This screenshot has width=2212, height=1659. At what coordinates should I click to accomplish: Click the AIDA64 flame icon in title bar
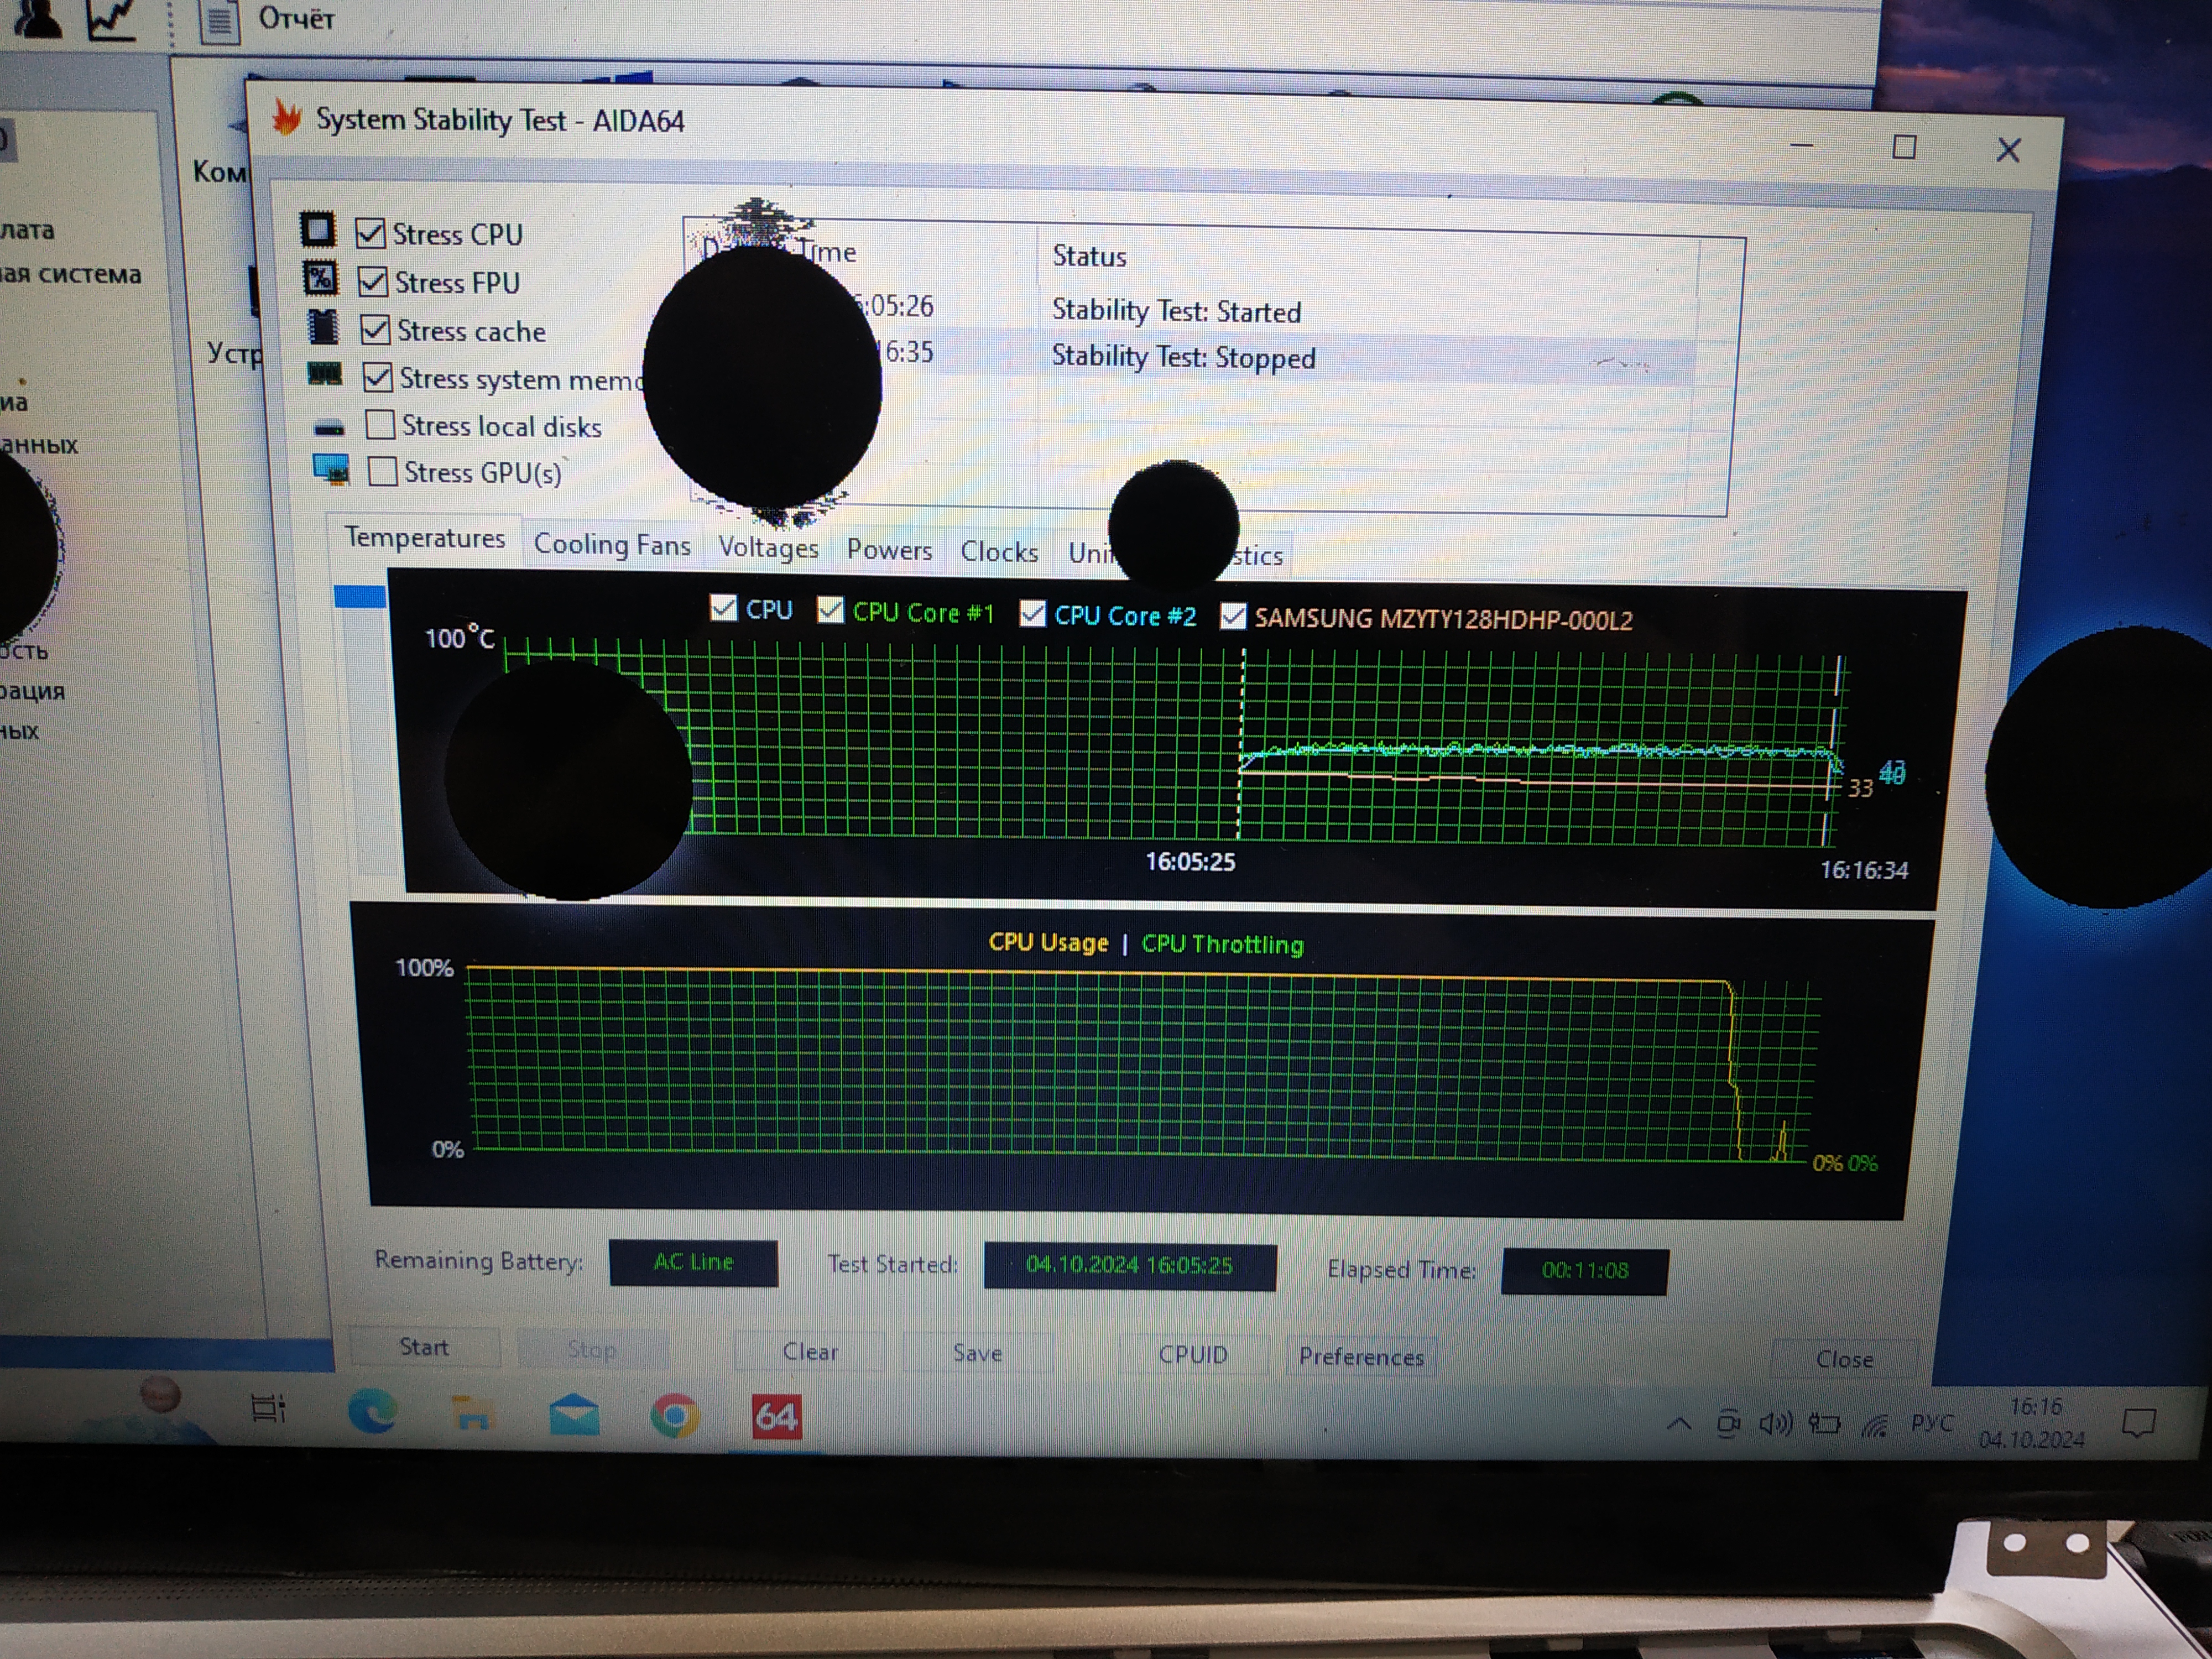coord(287,117)
